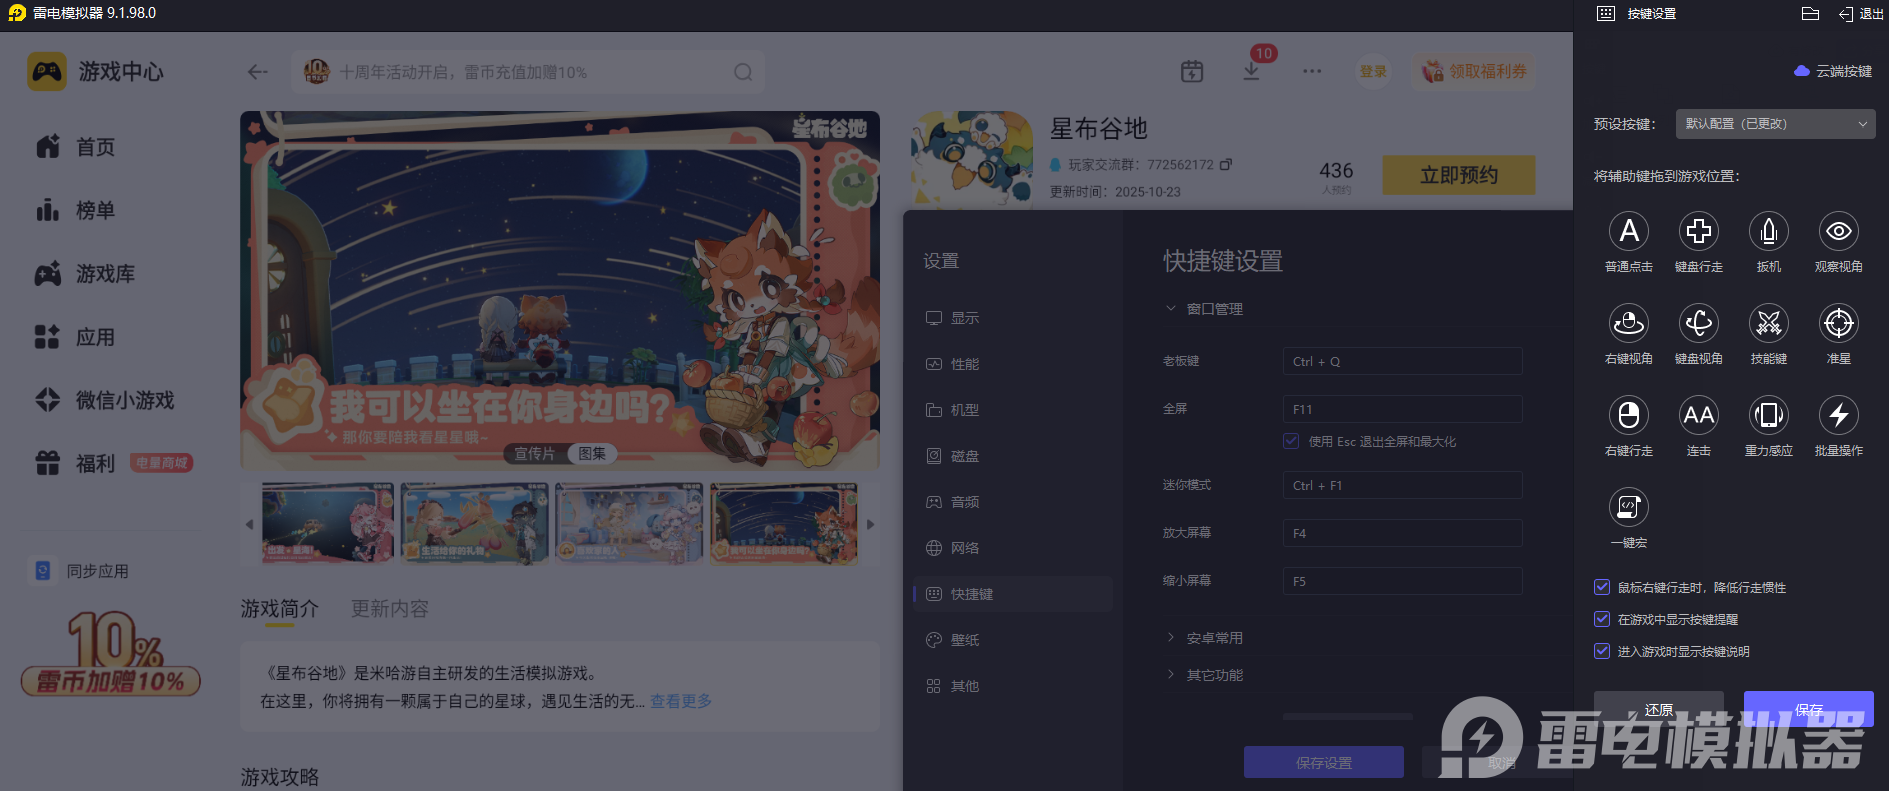This screenshot has height=791, width=1889.
Task: Open 微信小游戏 in the sidebar
Action: pyautogui.click(x=105, y=400)
